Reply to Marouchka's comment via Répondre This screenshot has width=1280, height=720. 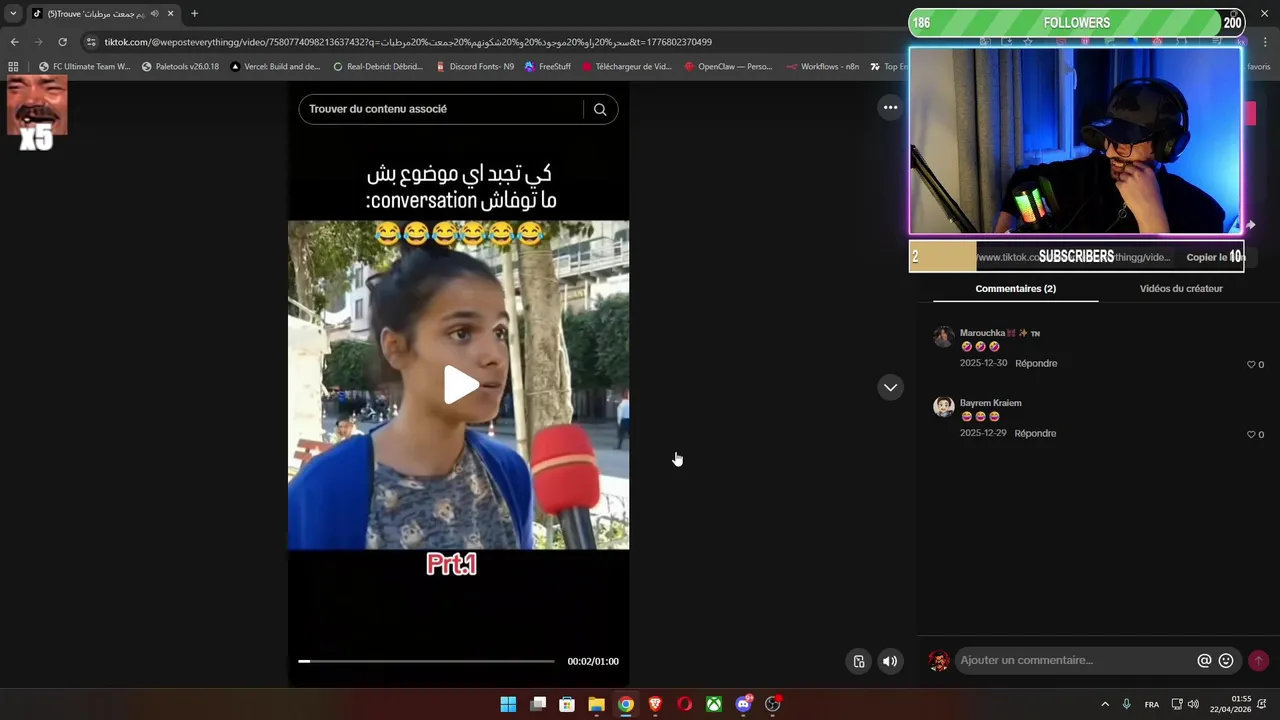1036,363
